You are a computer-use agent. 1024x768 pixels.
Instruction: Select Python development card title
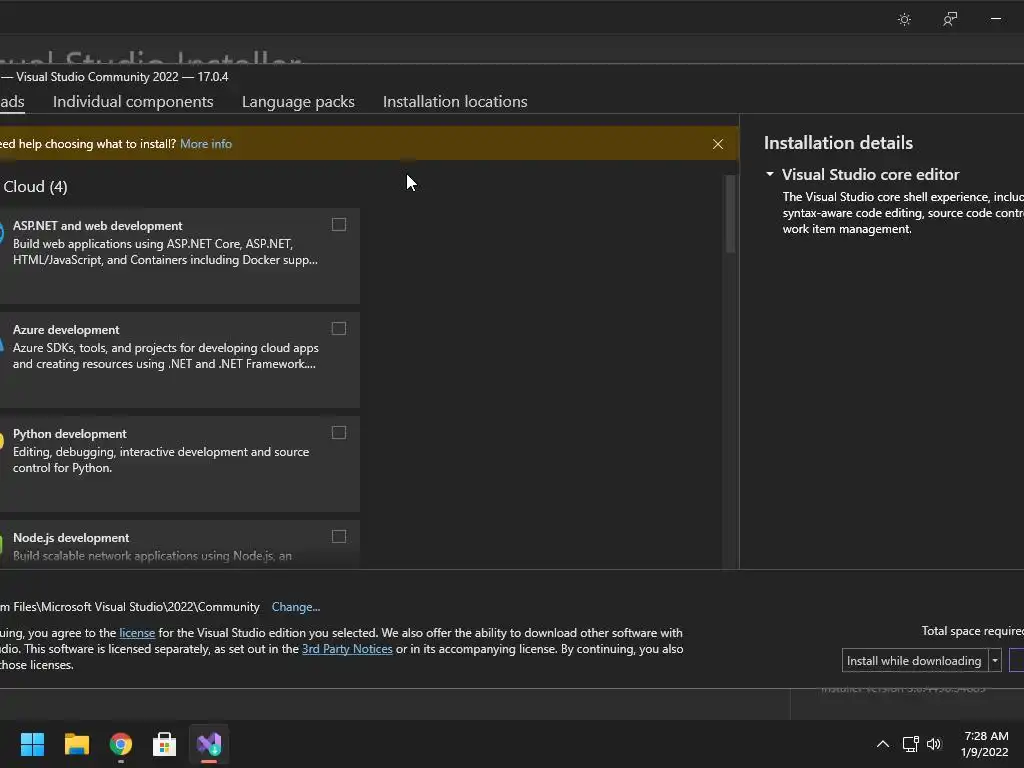point(69,434)
